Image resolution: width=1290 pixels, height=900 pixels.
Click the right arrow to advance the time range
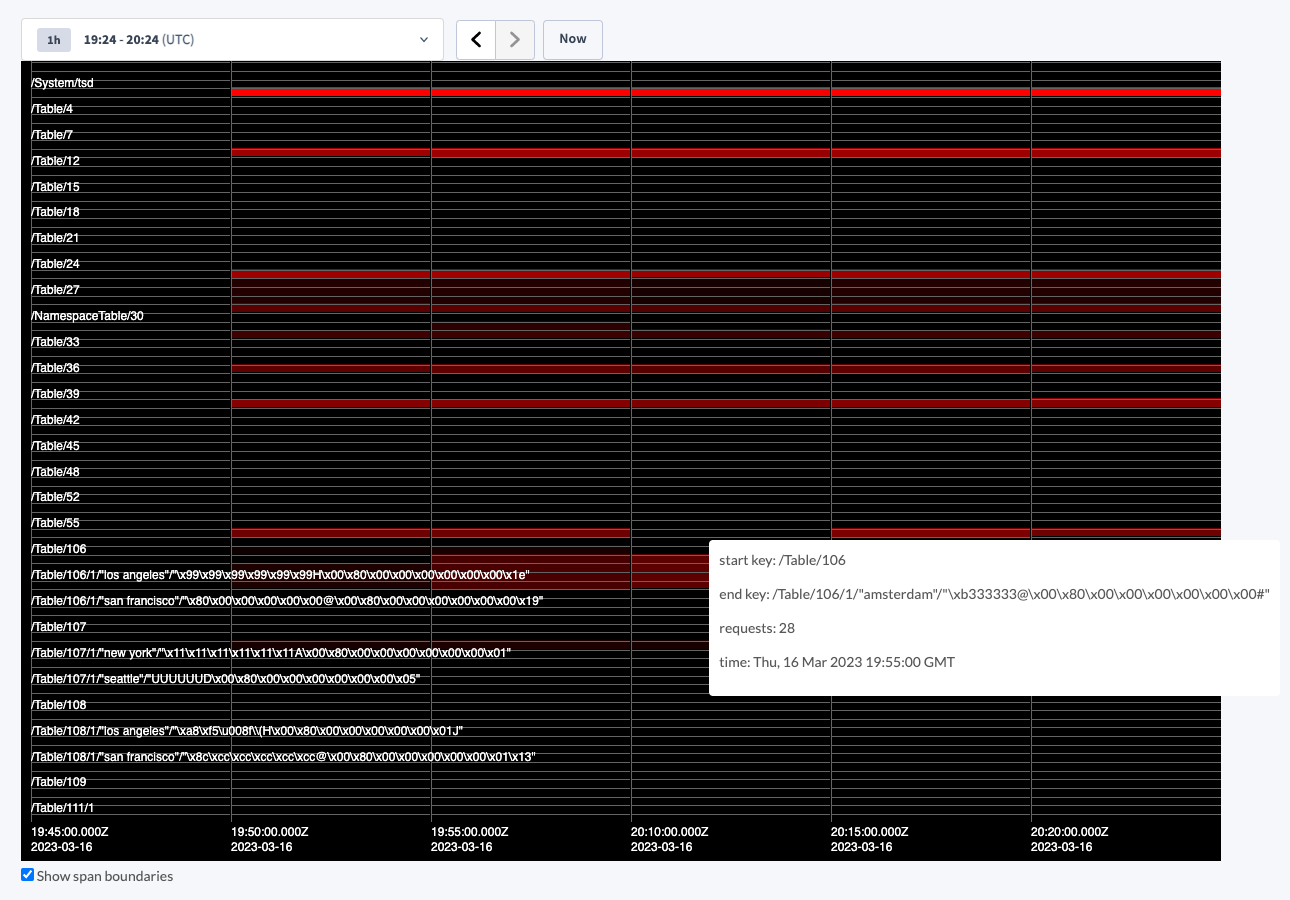click(x=514, y=39)
